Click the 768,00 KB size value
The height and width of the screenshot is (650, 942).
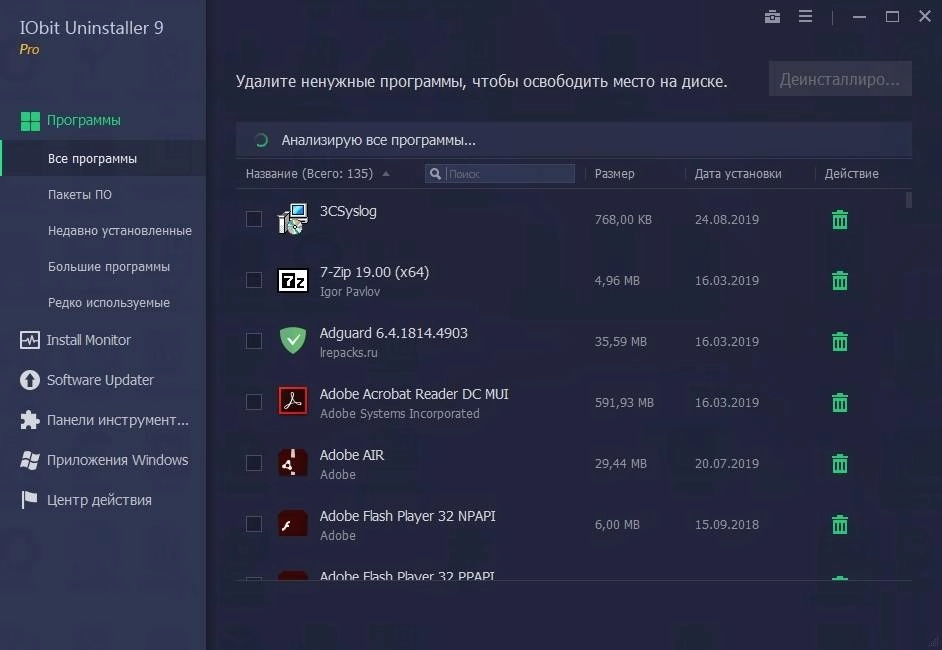623,219
